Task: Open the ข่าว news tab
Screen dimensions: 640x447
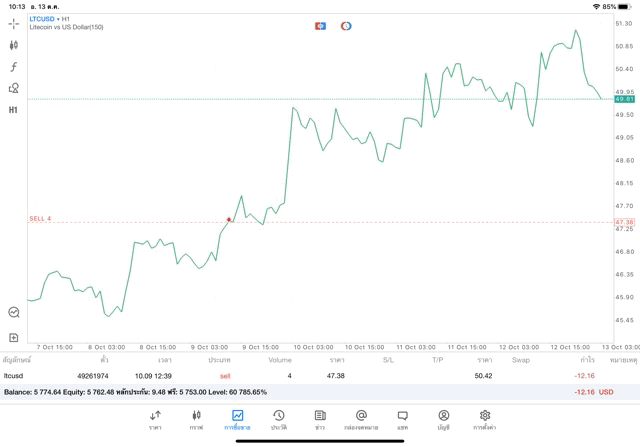Action: 319,419
